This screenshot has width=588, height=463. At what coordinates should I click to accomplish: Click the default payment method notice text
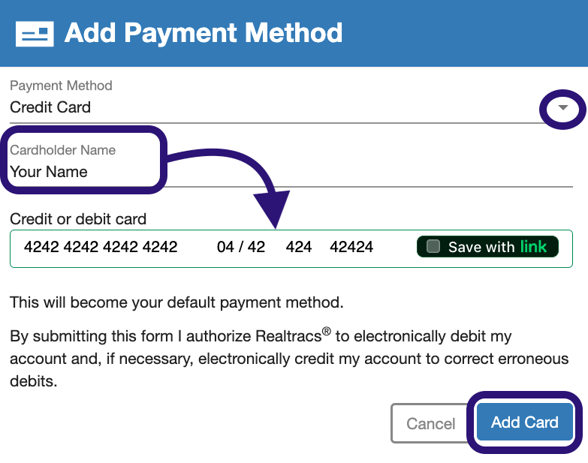(x=177, y=302)
